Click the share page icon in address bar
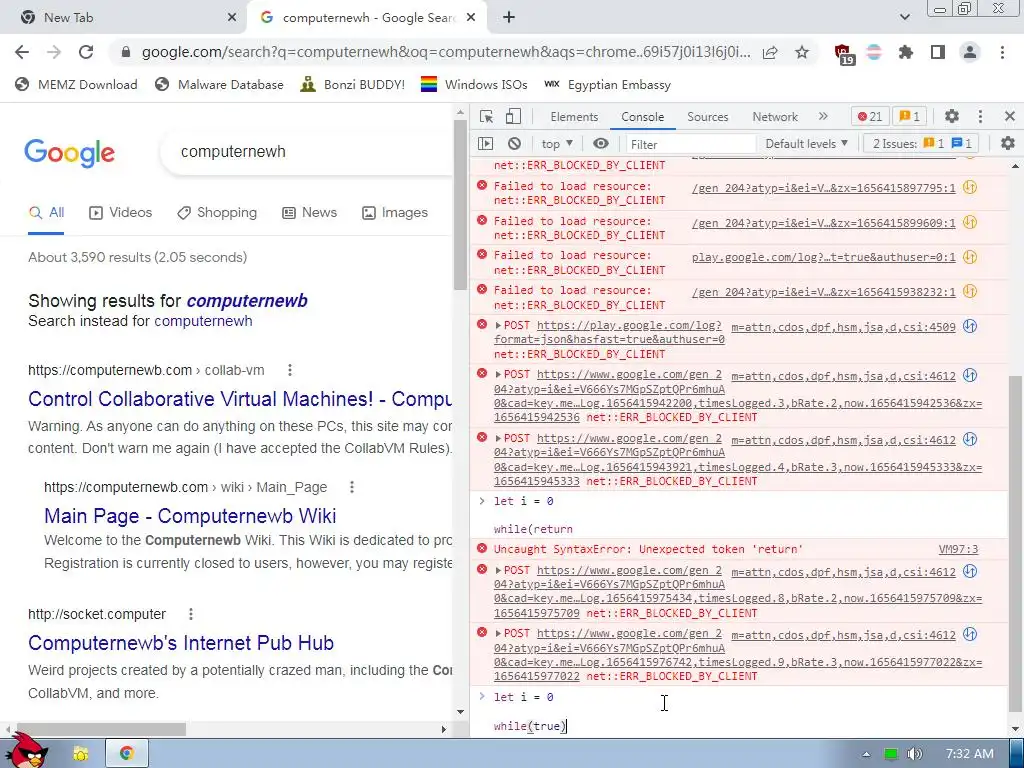The height and width of the screenshot is (768, 1024). (x=770, y=52)
